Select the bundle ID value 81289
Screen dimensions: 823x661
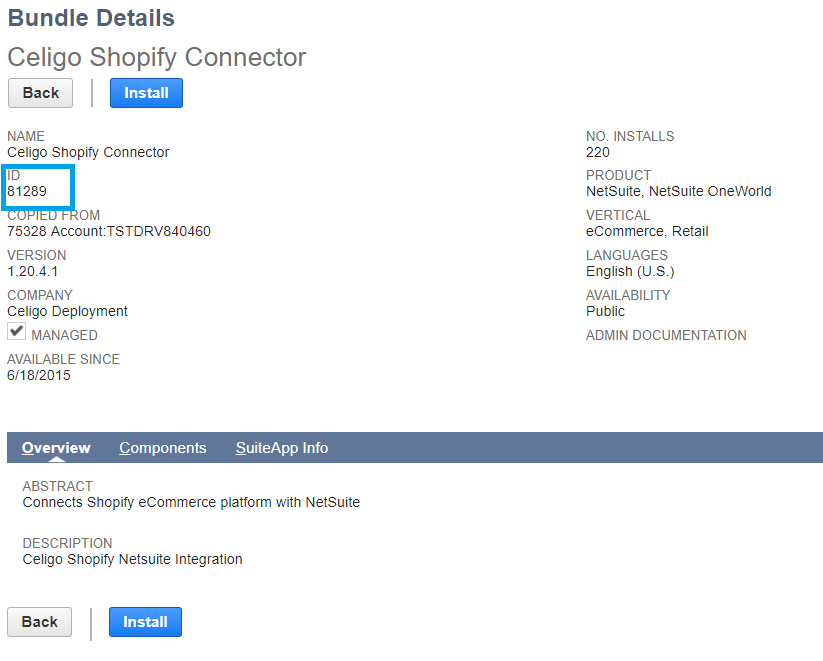[x=27, y=191]
